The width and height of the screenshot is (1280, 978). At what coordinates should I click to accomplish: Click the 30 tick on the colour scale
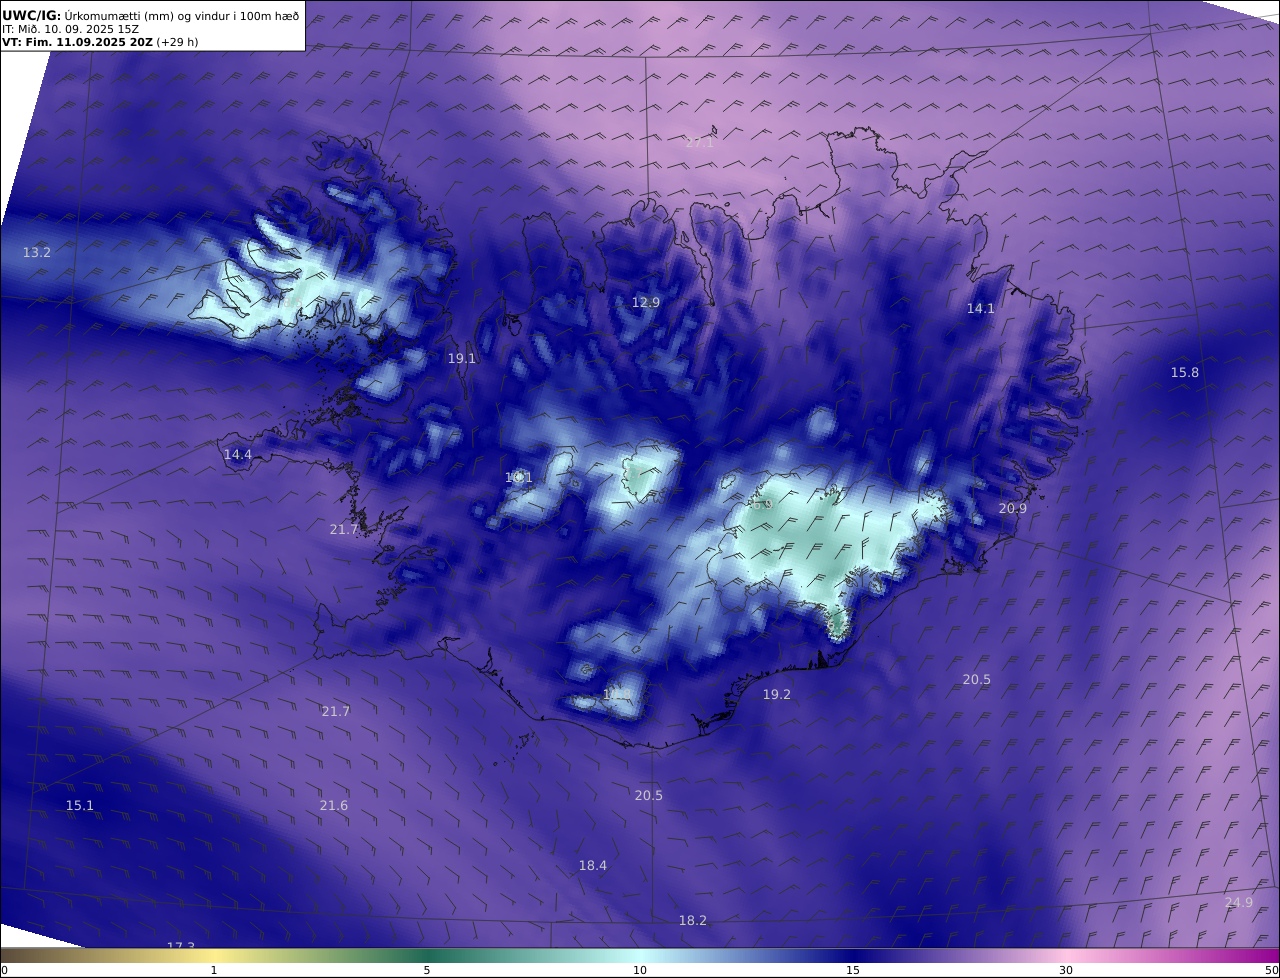coord(1066,970)
